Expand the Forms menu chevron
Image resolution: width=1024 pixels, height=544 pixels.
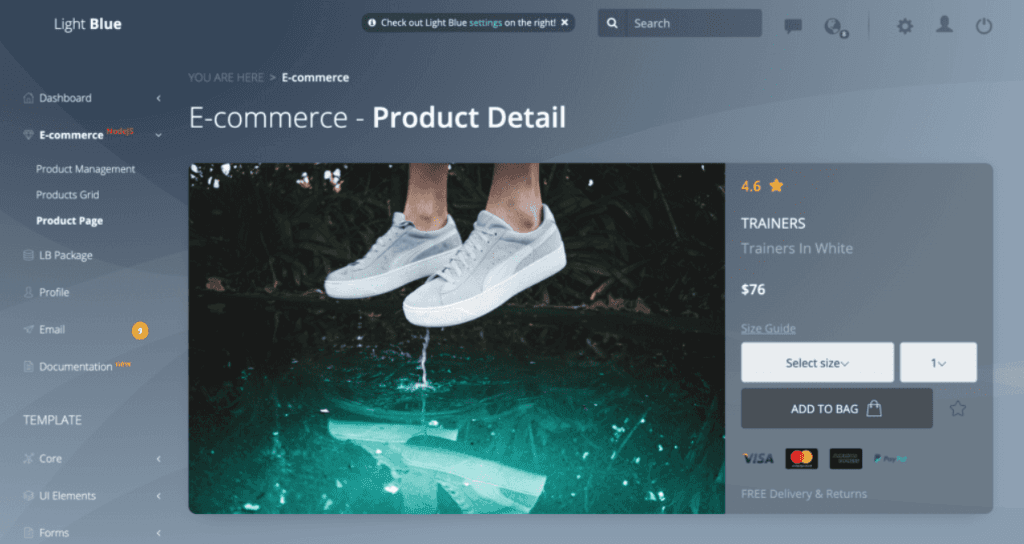(x=159, y=533)
